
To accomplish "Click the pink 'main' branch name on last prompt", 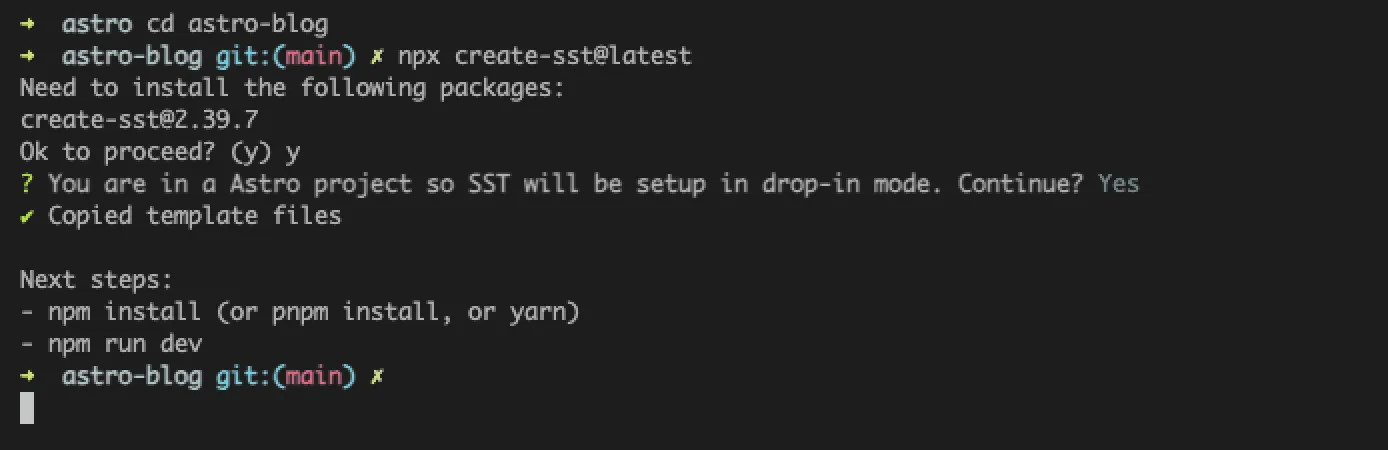I will (314, 376).
